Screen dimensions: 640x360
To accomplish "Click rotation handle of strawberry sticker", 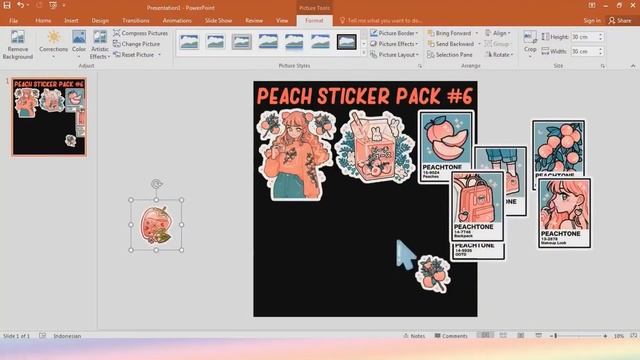I will click(156, 184).
